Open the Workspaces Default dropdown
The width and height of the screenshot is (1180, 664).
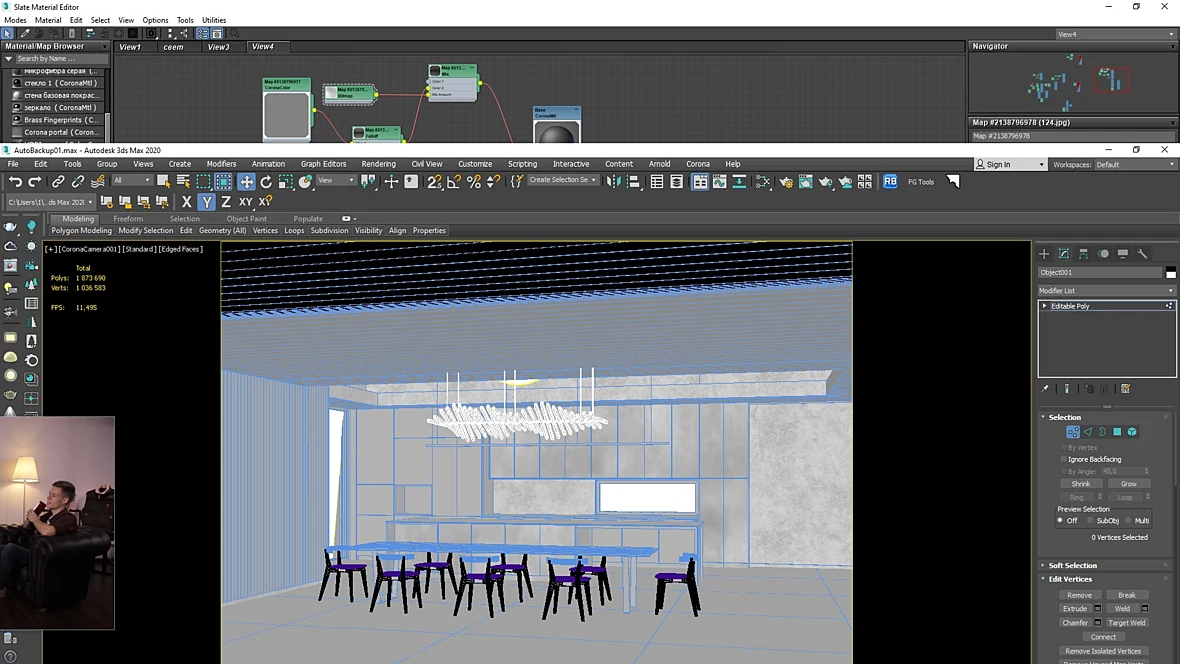point(1134,164)
